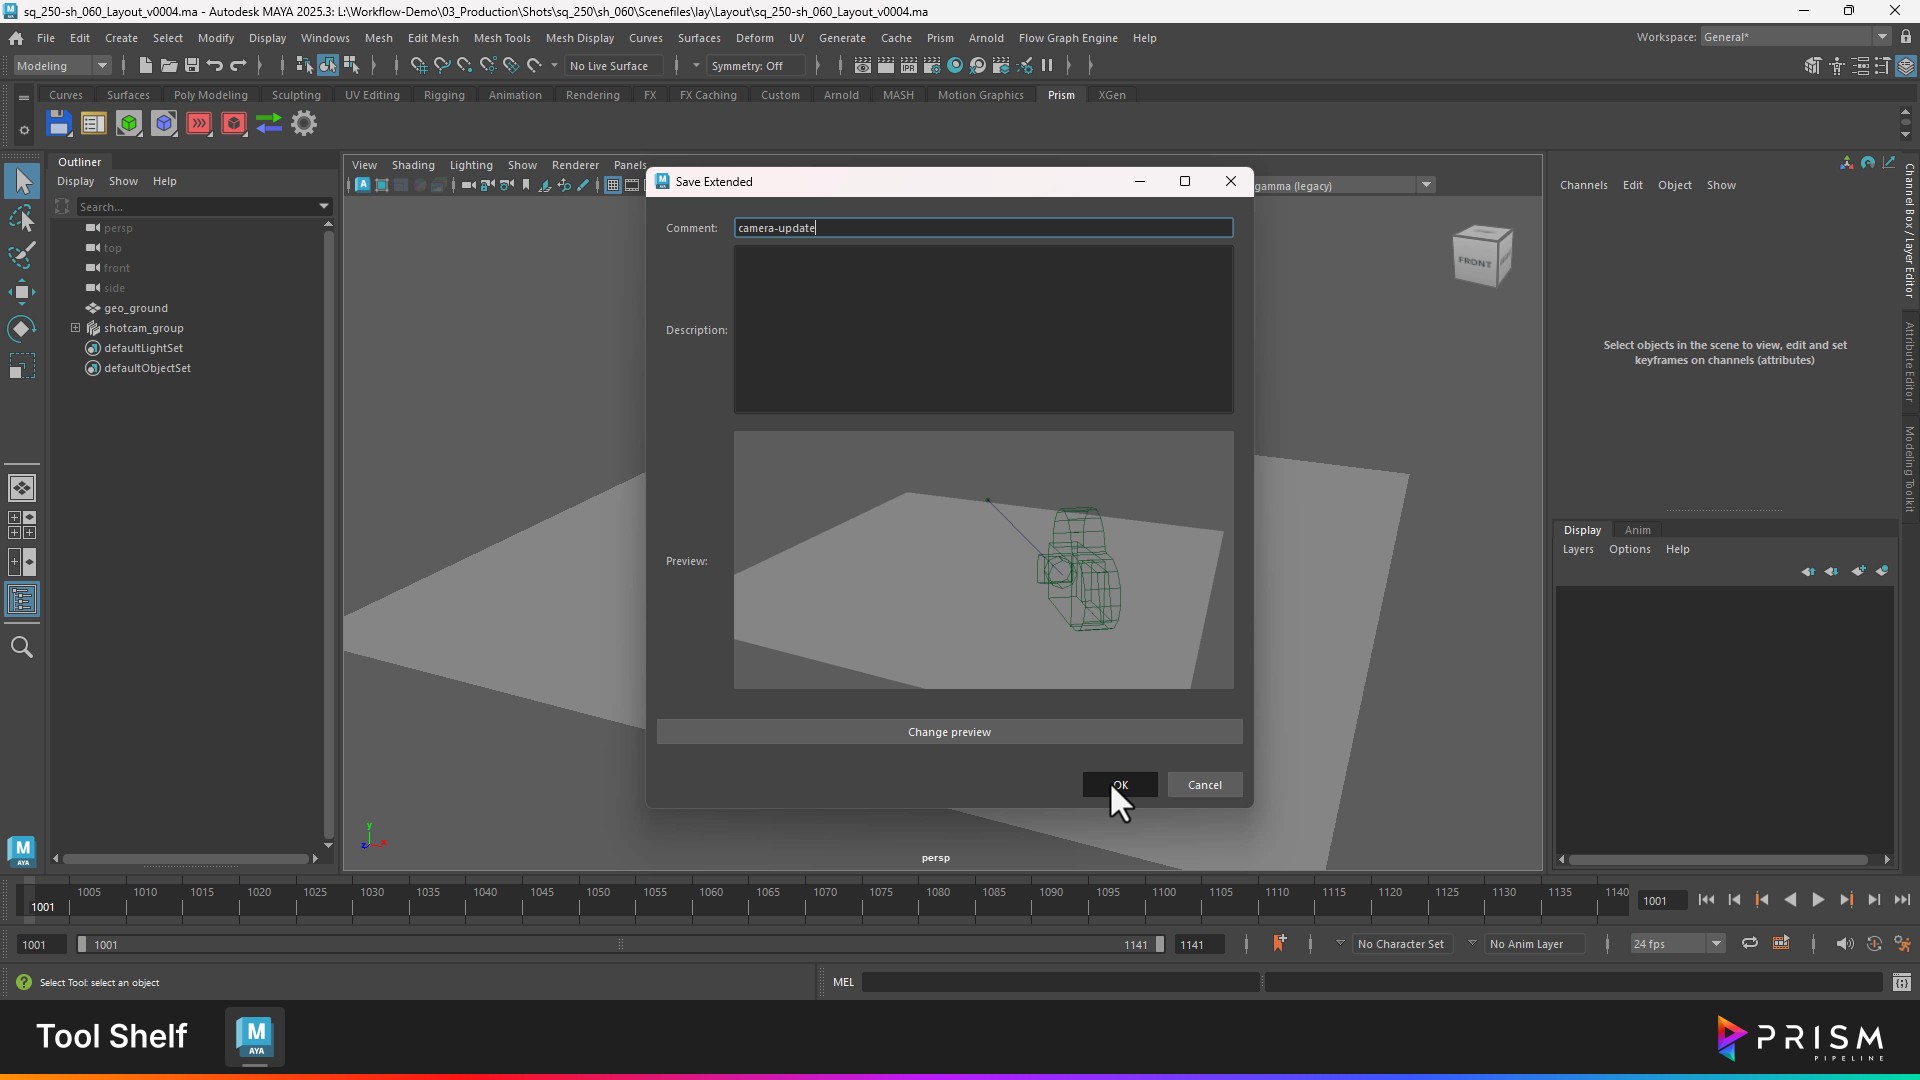Toggle viewport grid display icon
Viewport: 1920px width, 1080px height.
tap(613, 185)
